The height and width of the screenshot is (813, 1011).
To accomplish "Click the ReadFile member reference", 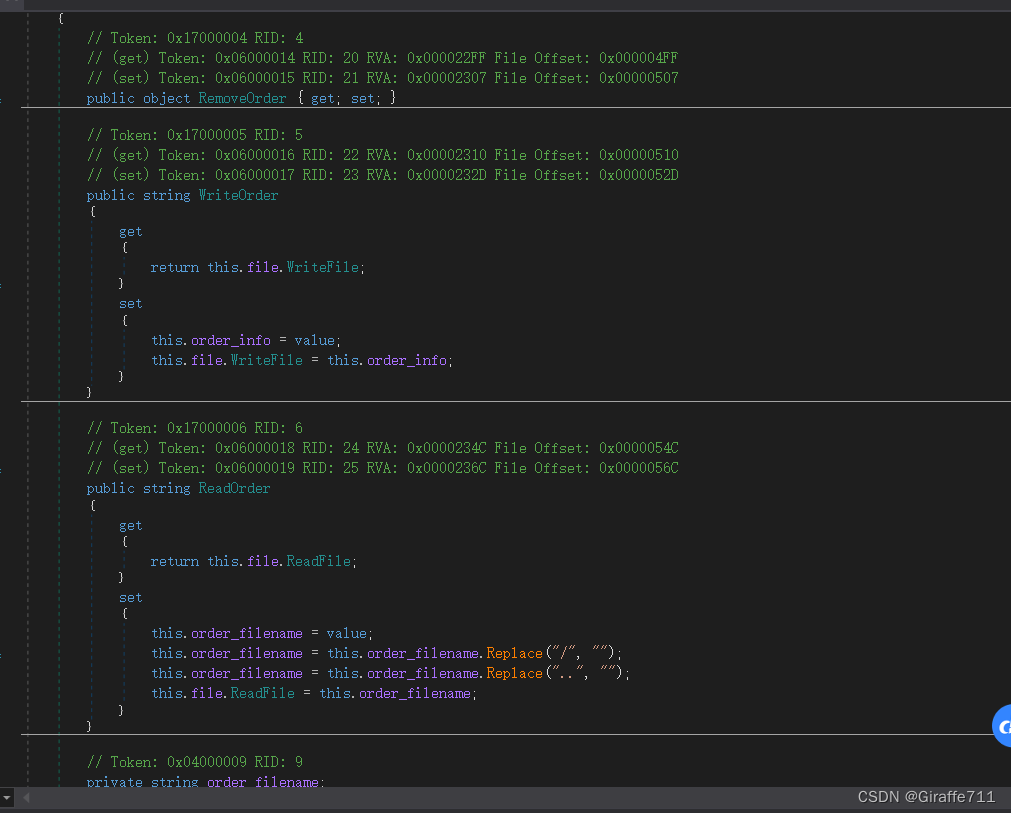I will 318,561.
